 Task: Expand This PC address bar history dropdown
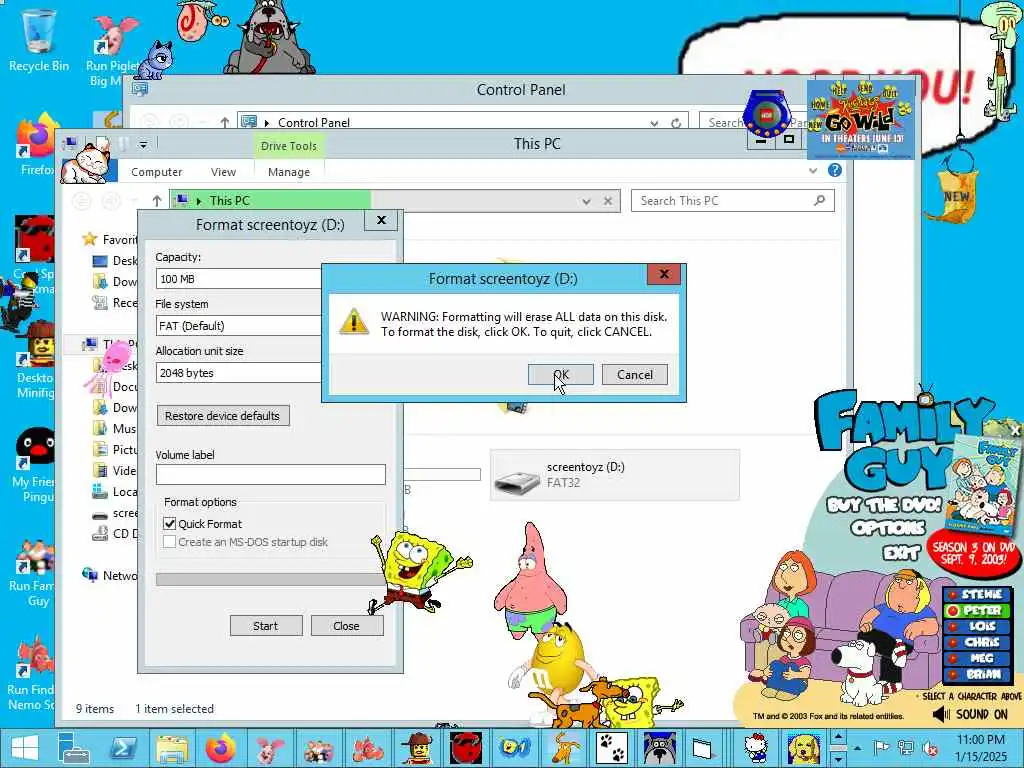[x=586, y=201]
